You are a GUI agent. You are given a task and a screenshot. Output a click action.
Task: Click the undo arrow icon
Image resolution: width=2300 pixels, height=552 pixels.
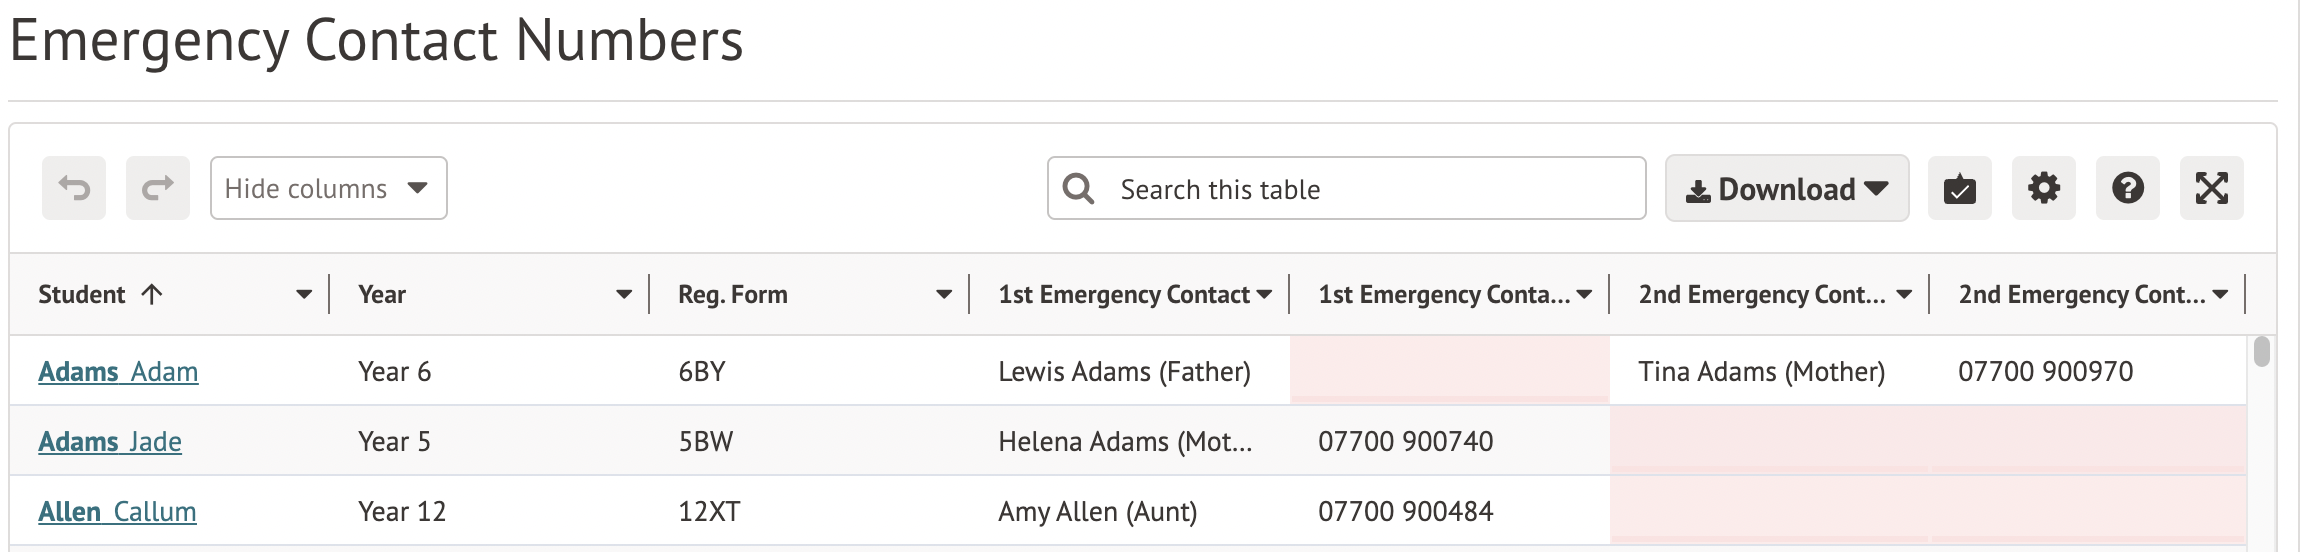pyautogui.click(x=74, y=188)
